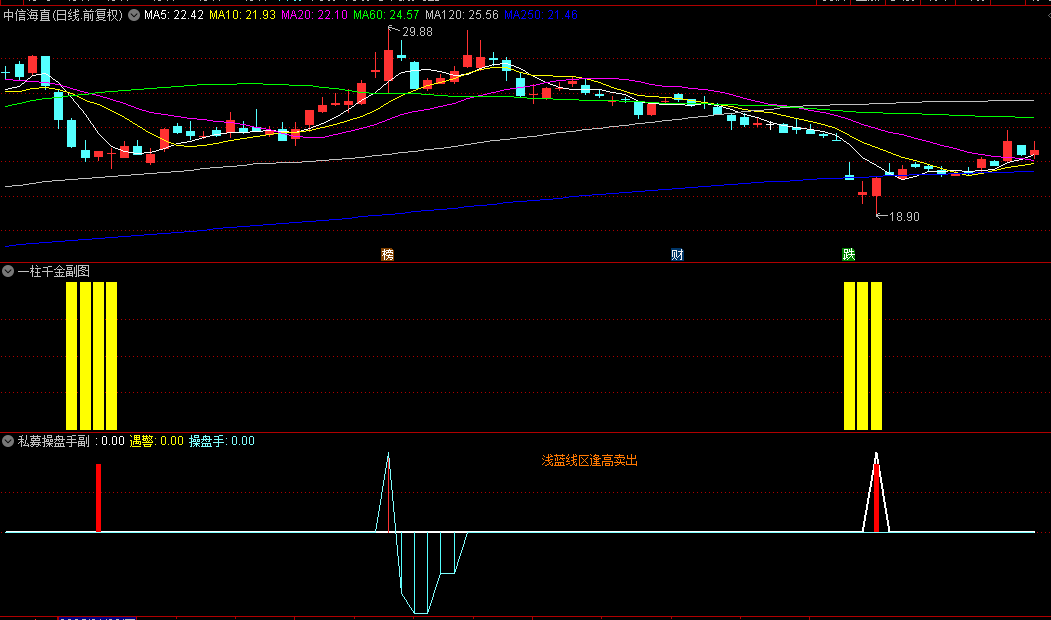Click the 财 financial event marker
Screen dimensions: 1051x620
click(677, 255)
